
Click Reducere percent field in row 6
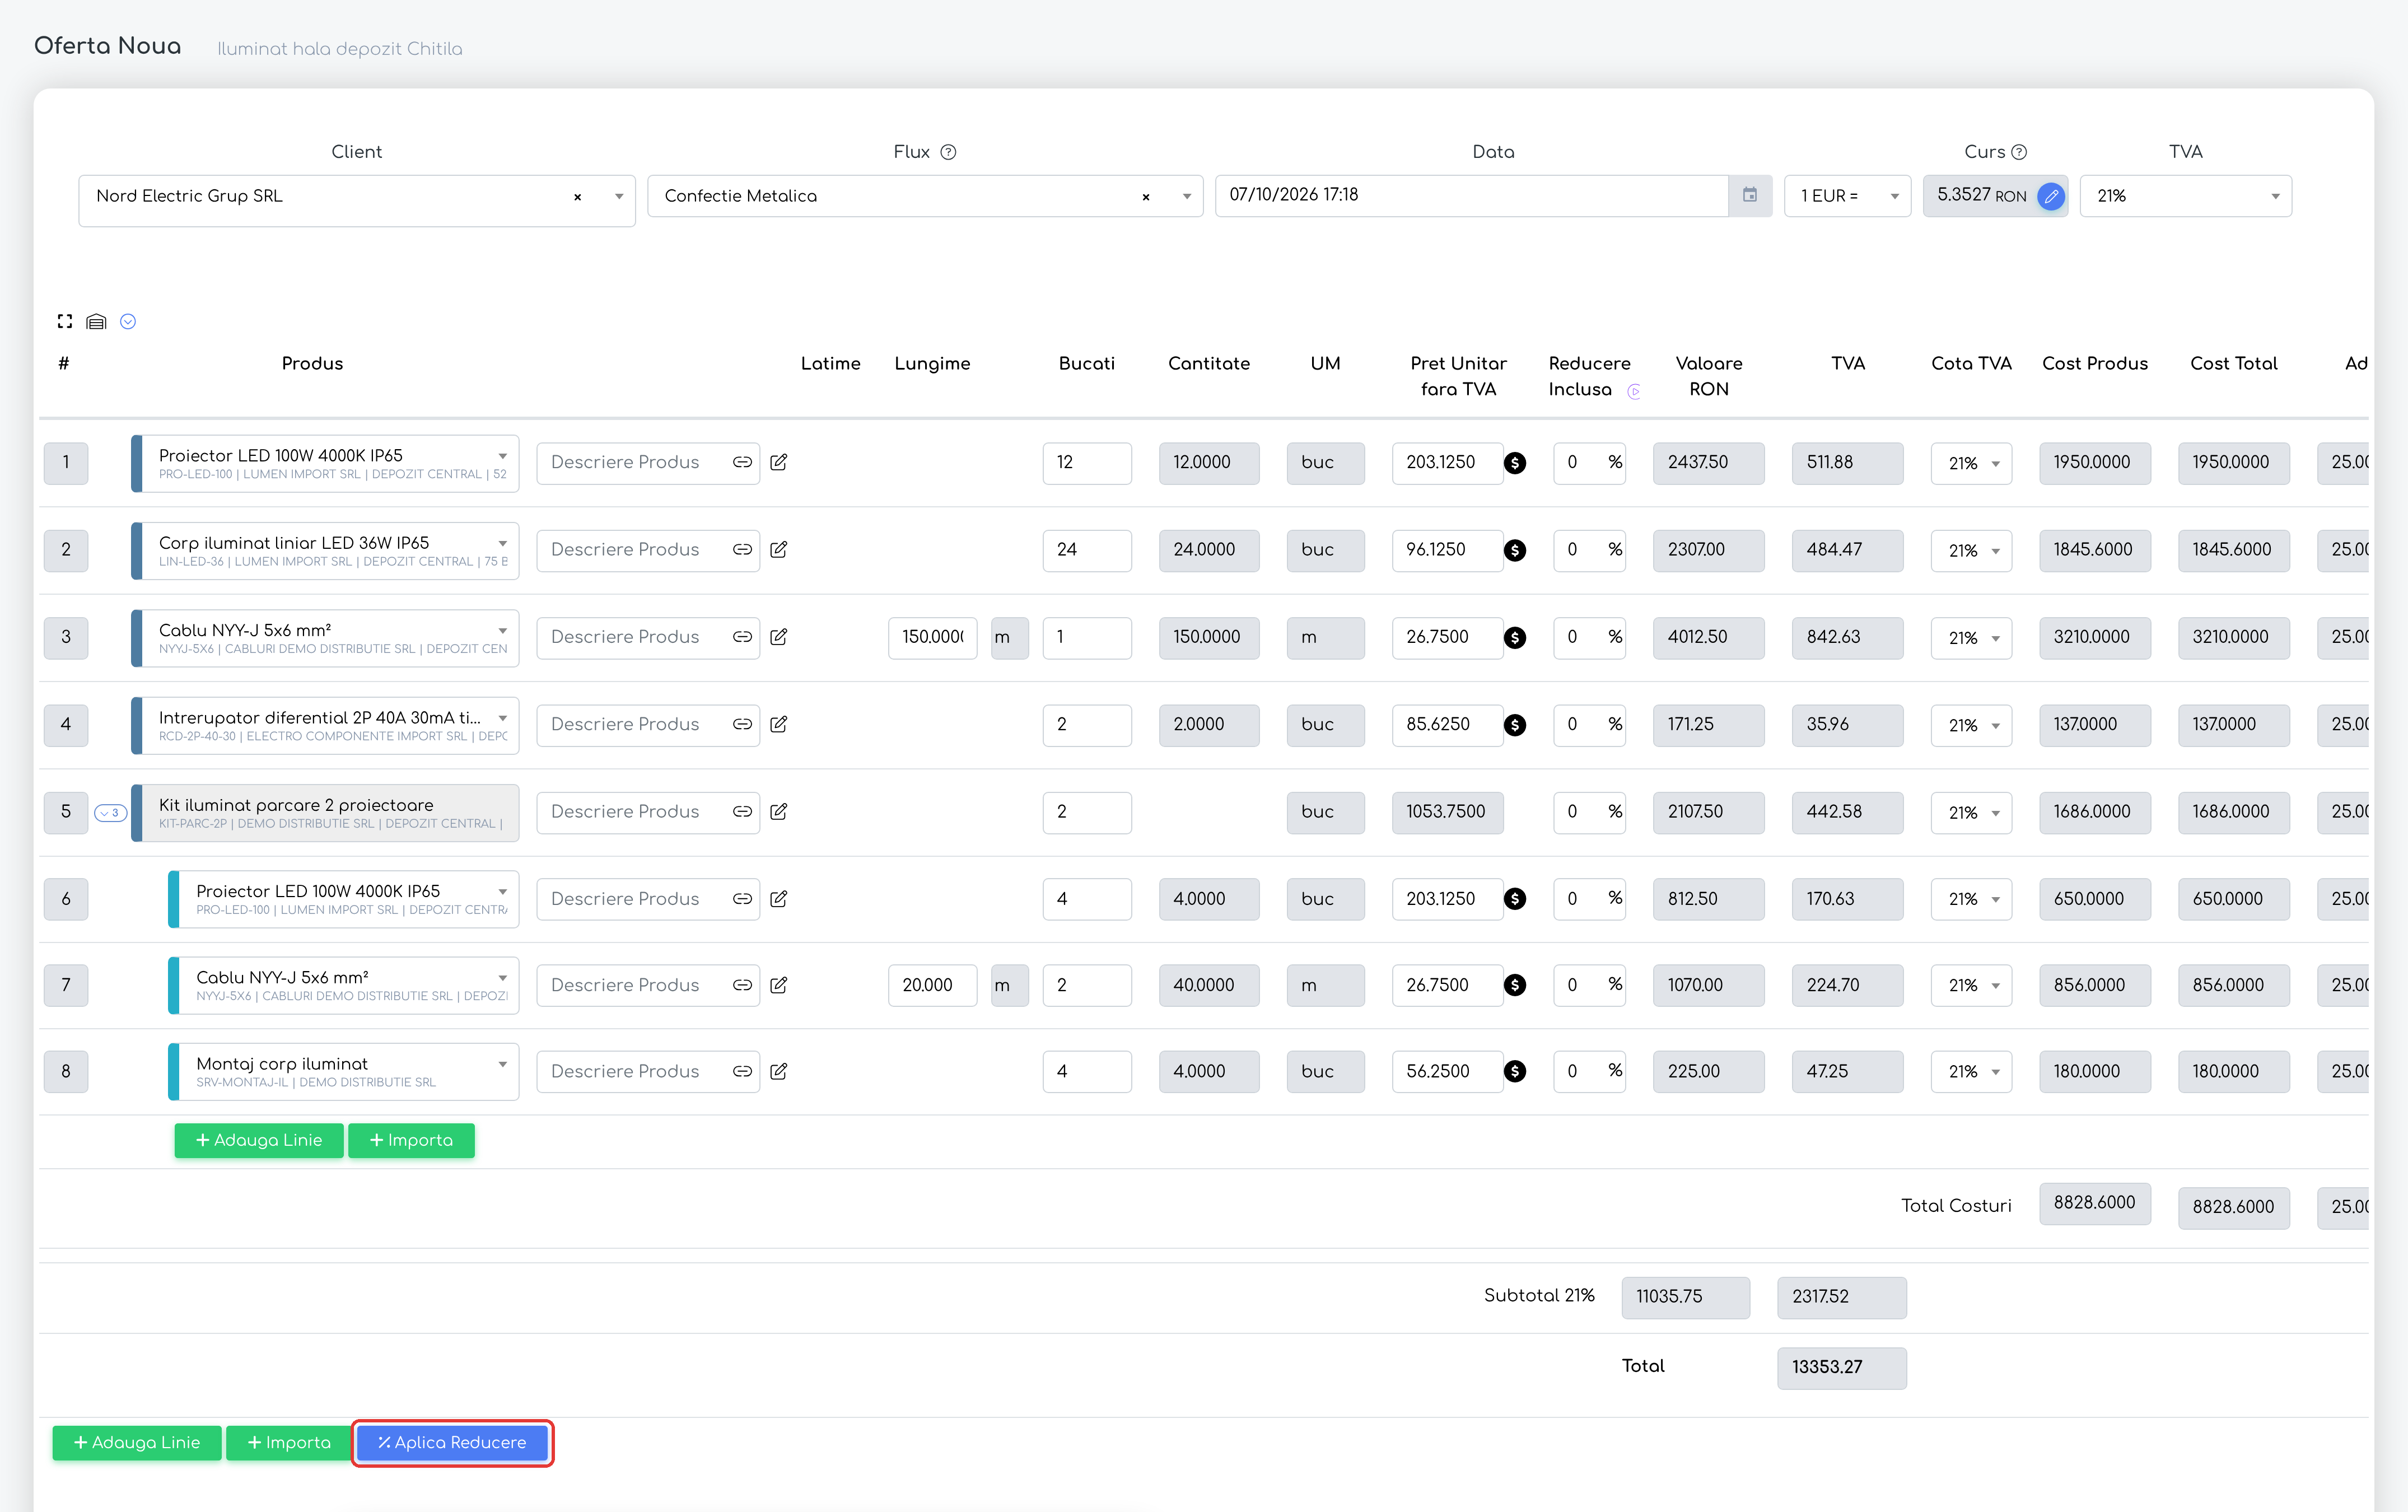(1589, 899)
